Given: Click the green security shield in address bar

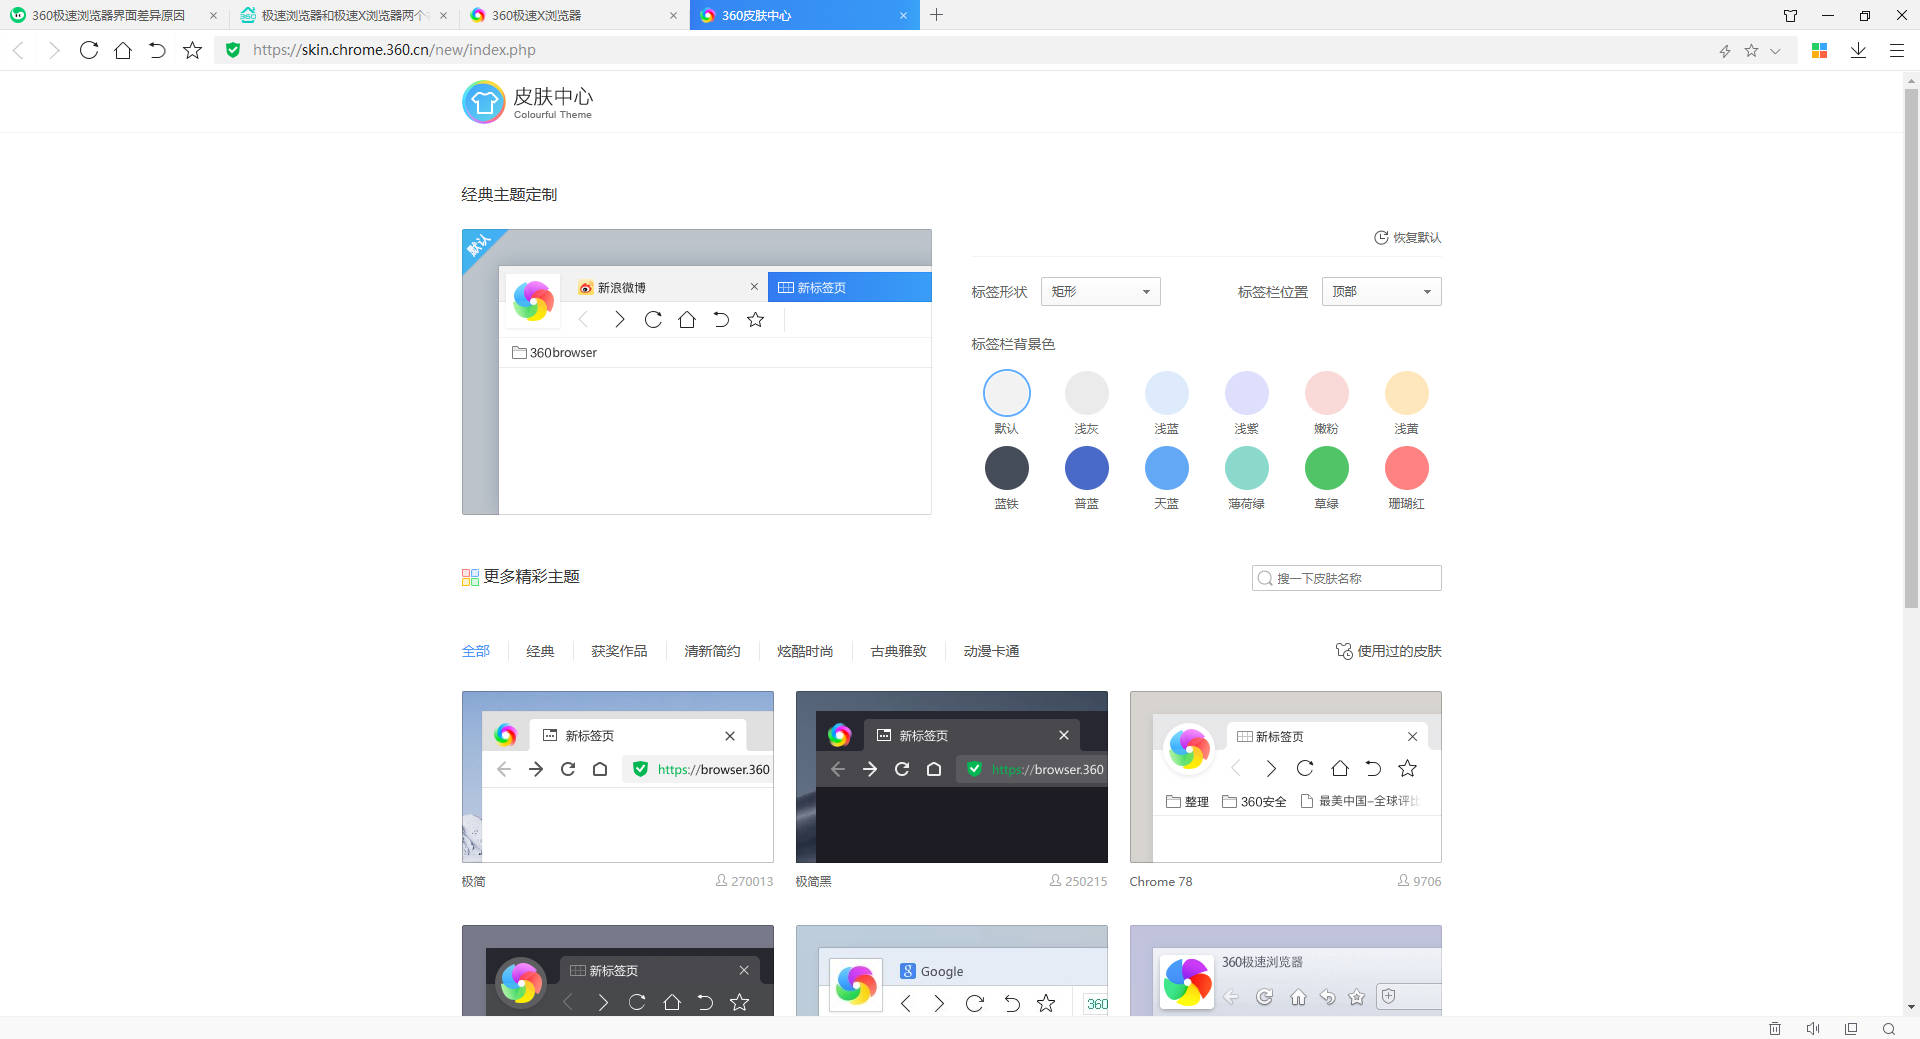Looking at the screenshot, I should coord(233,50).
